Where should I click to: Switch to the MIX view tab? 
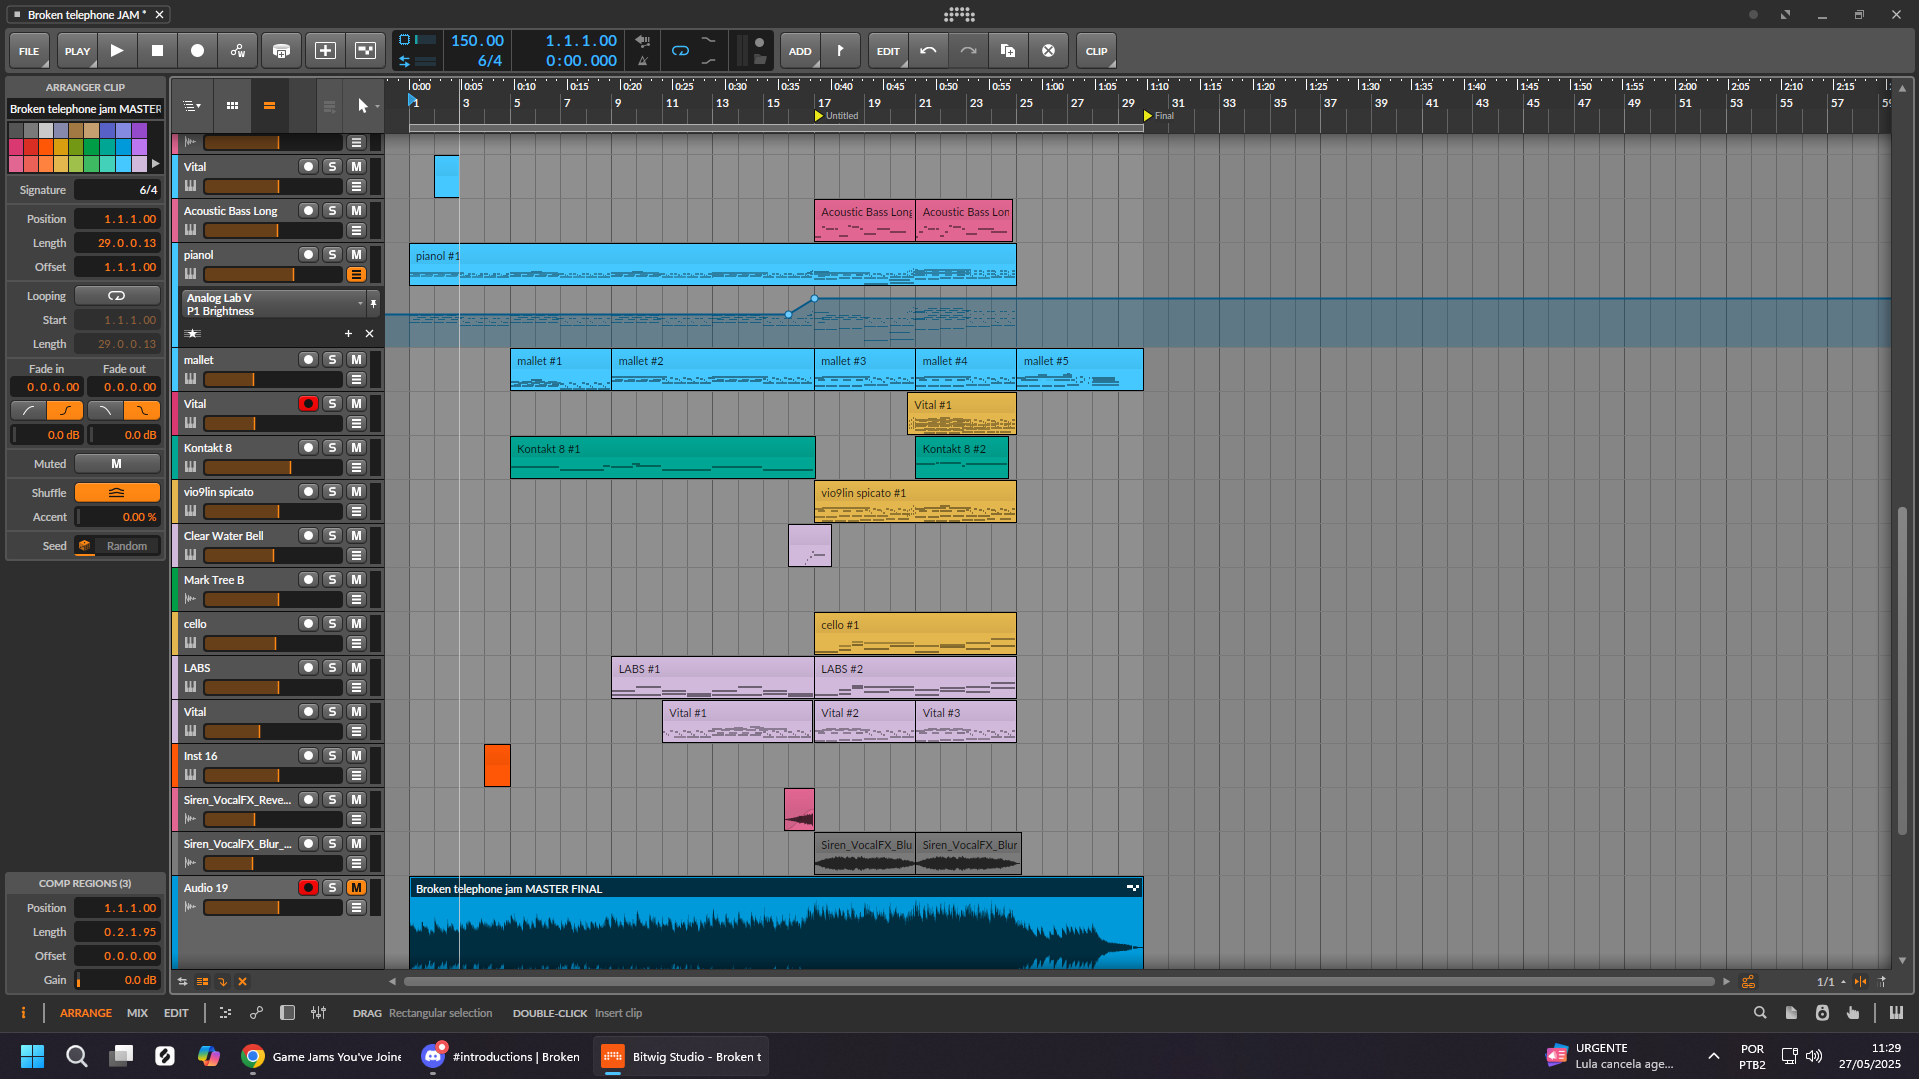[137, 1013]
